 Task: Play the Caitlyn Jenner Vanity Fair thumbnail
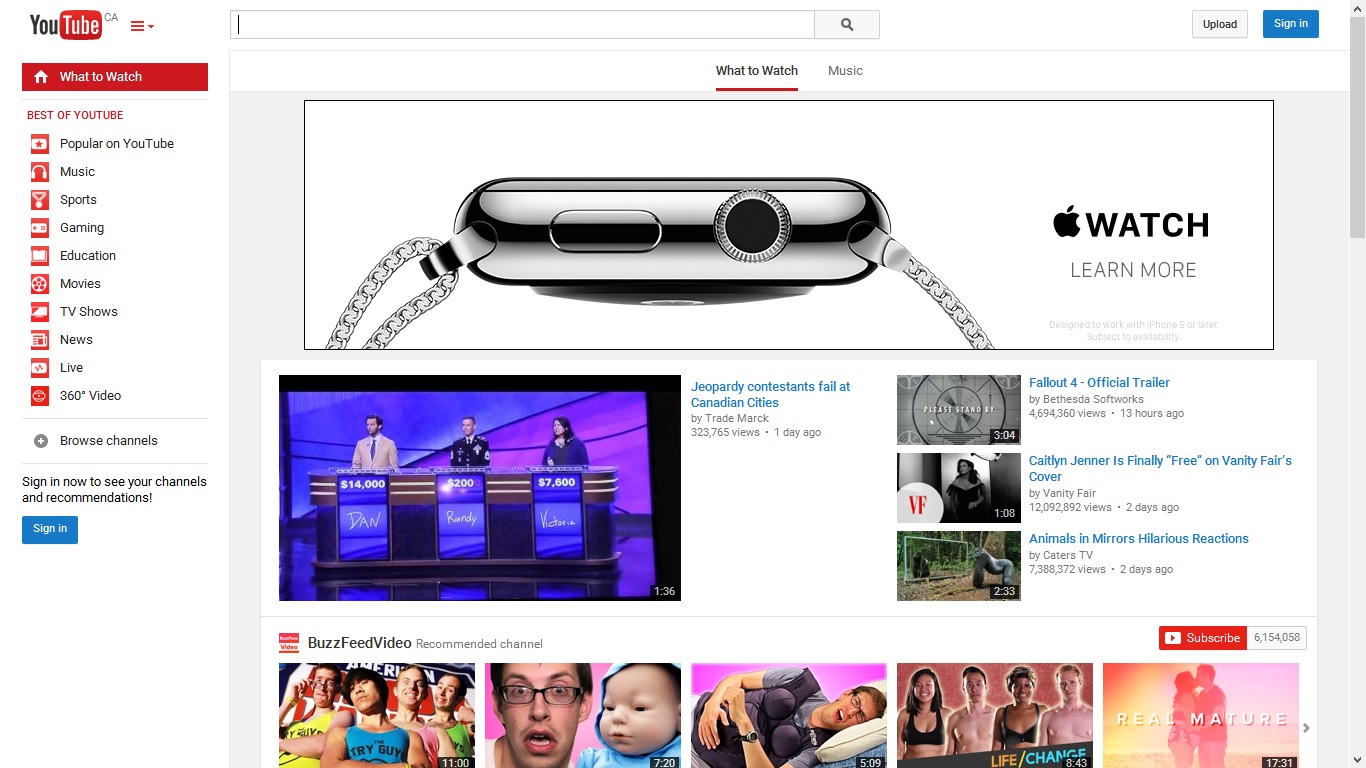tap(959, 488)
